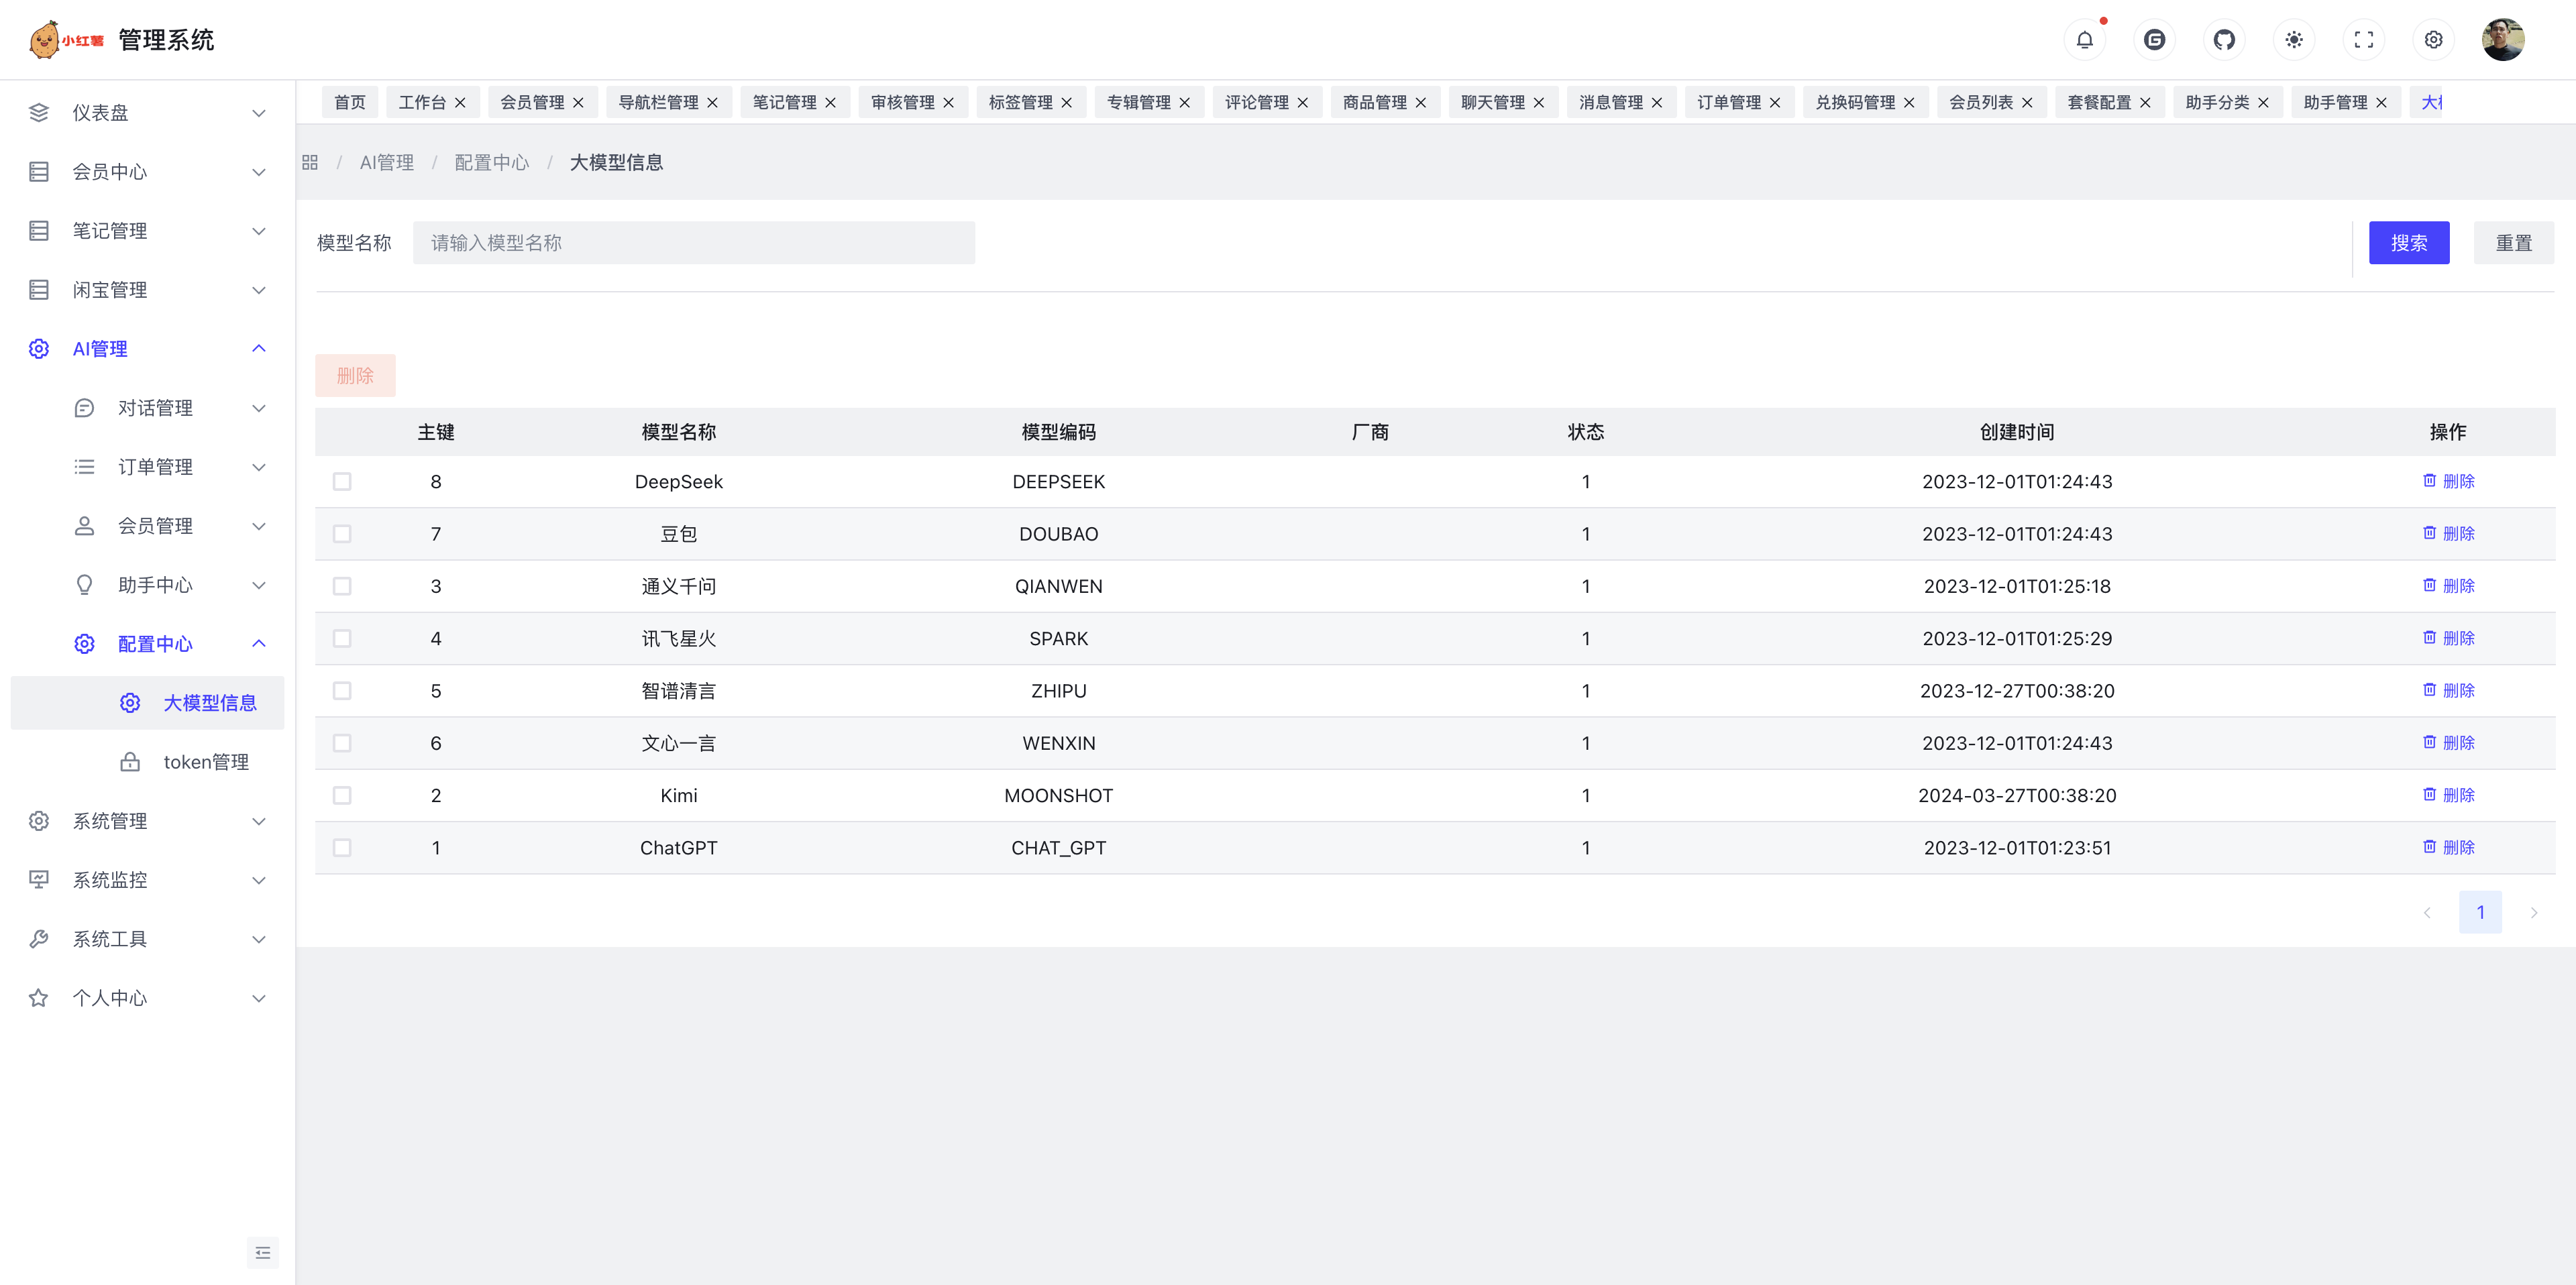Collapse sidebar using bottom fold icon
This screenshot has width=2576, height=1285.
(262, 1253)
